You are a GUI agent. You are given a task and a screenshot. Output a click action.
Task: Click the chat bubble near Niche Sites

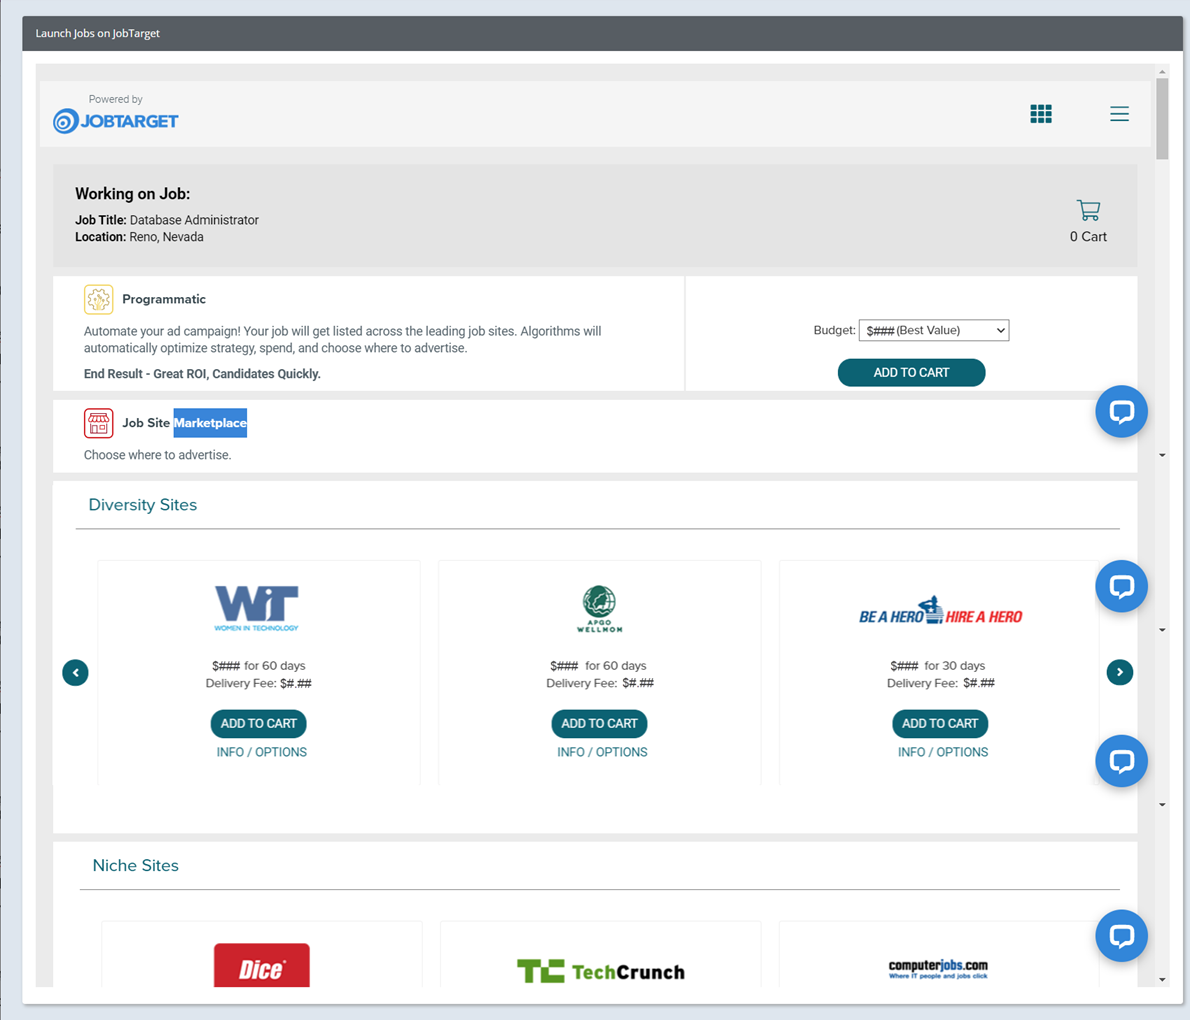(1121, 936)
